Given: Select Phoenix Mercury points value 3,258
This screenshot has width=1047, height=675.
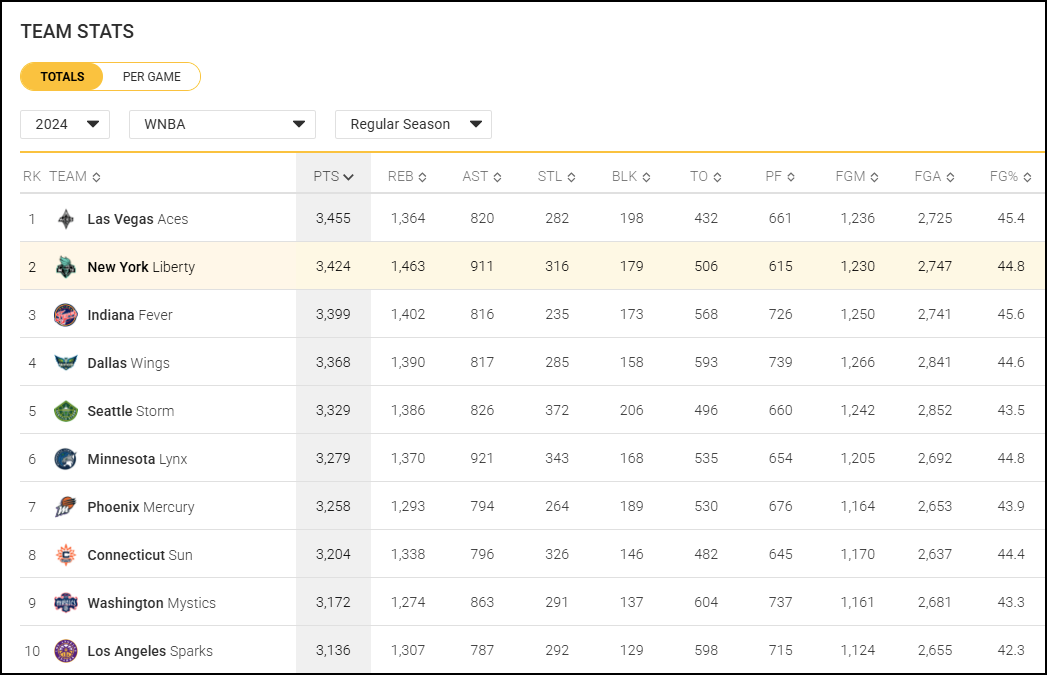Looking at the screenshot, I should (x=333, y=506).
